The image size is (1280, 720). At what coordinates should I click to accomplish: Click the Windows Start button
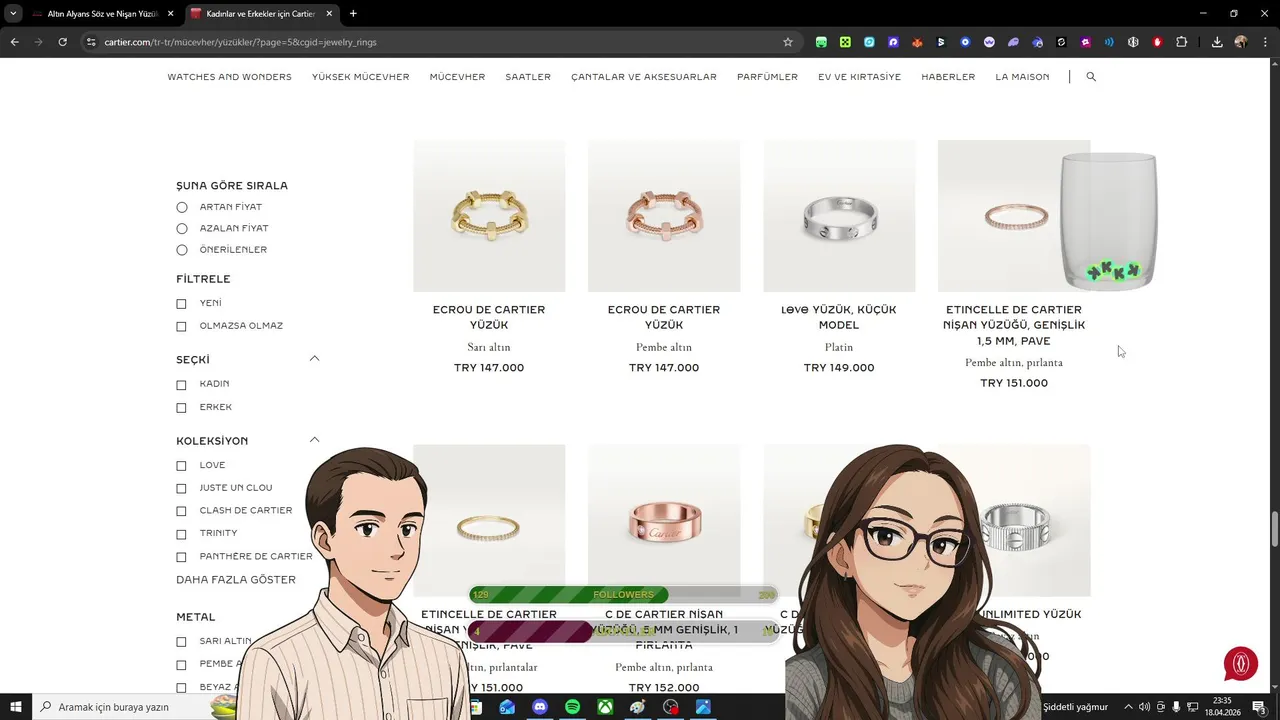16,707
